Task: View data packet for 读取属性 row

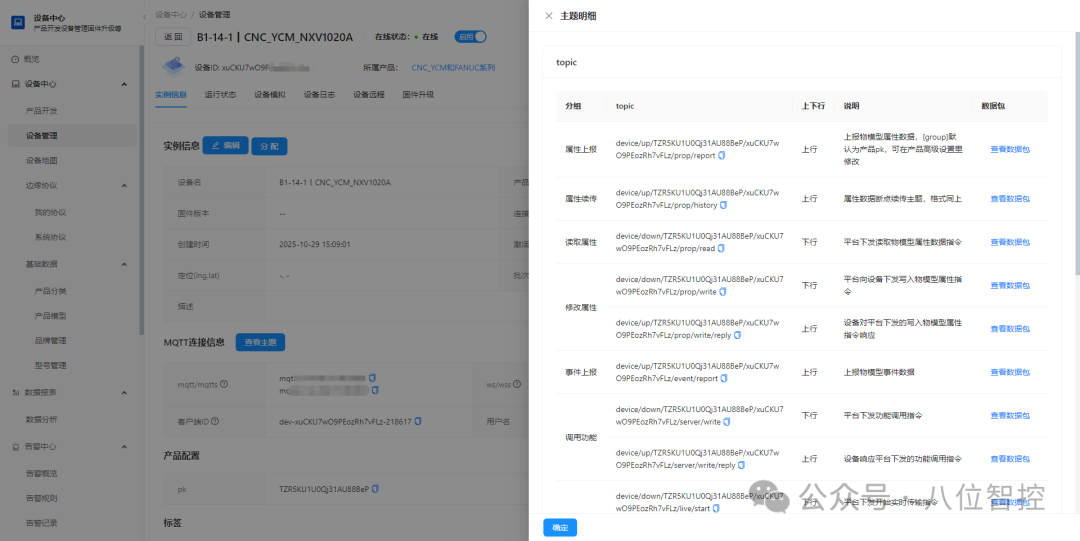Action: click(1010, 242)
